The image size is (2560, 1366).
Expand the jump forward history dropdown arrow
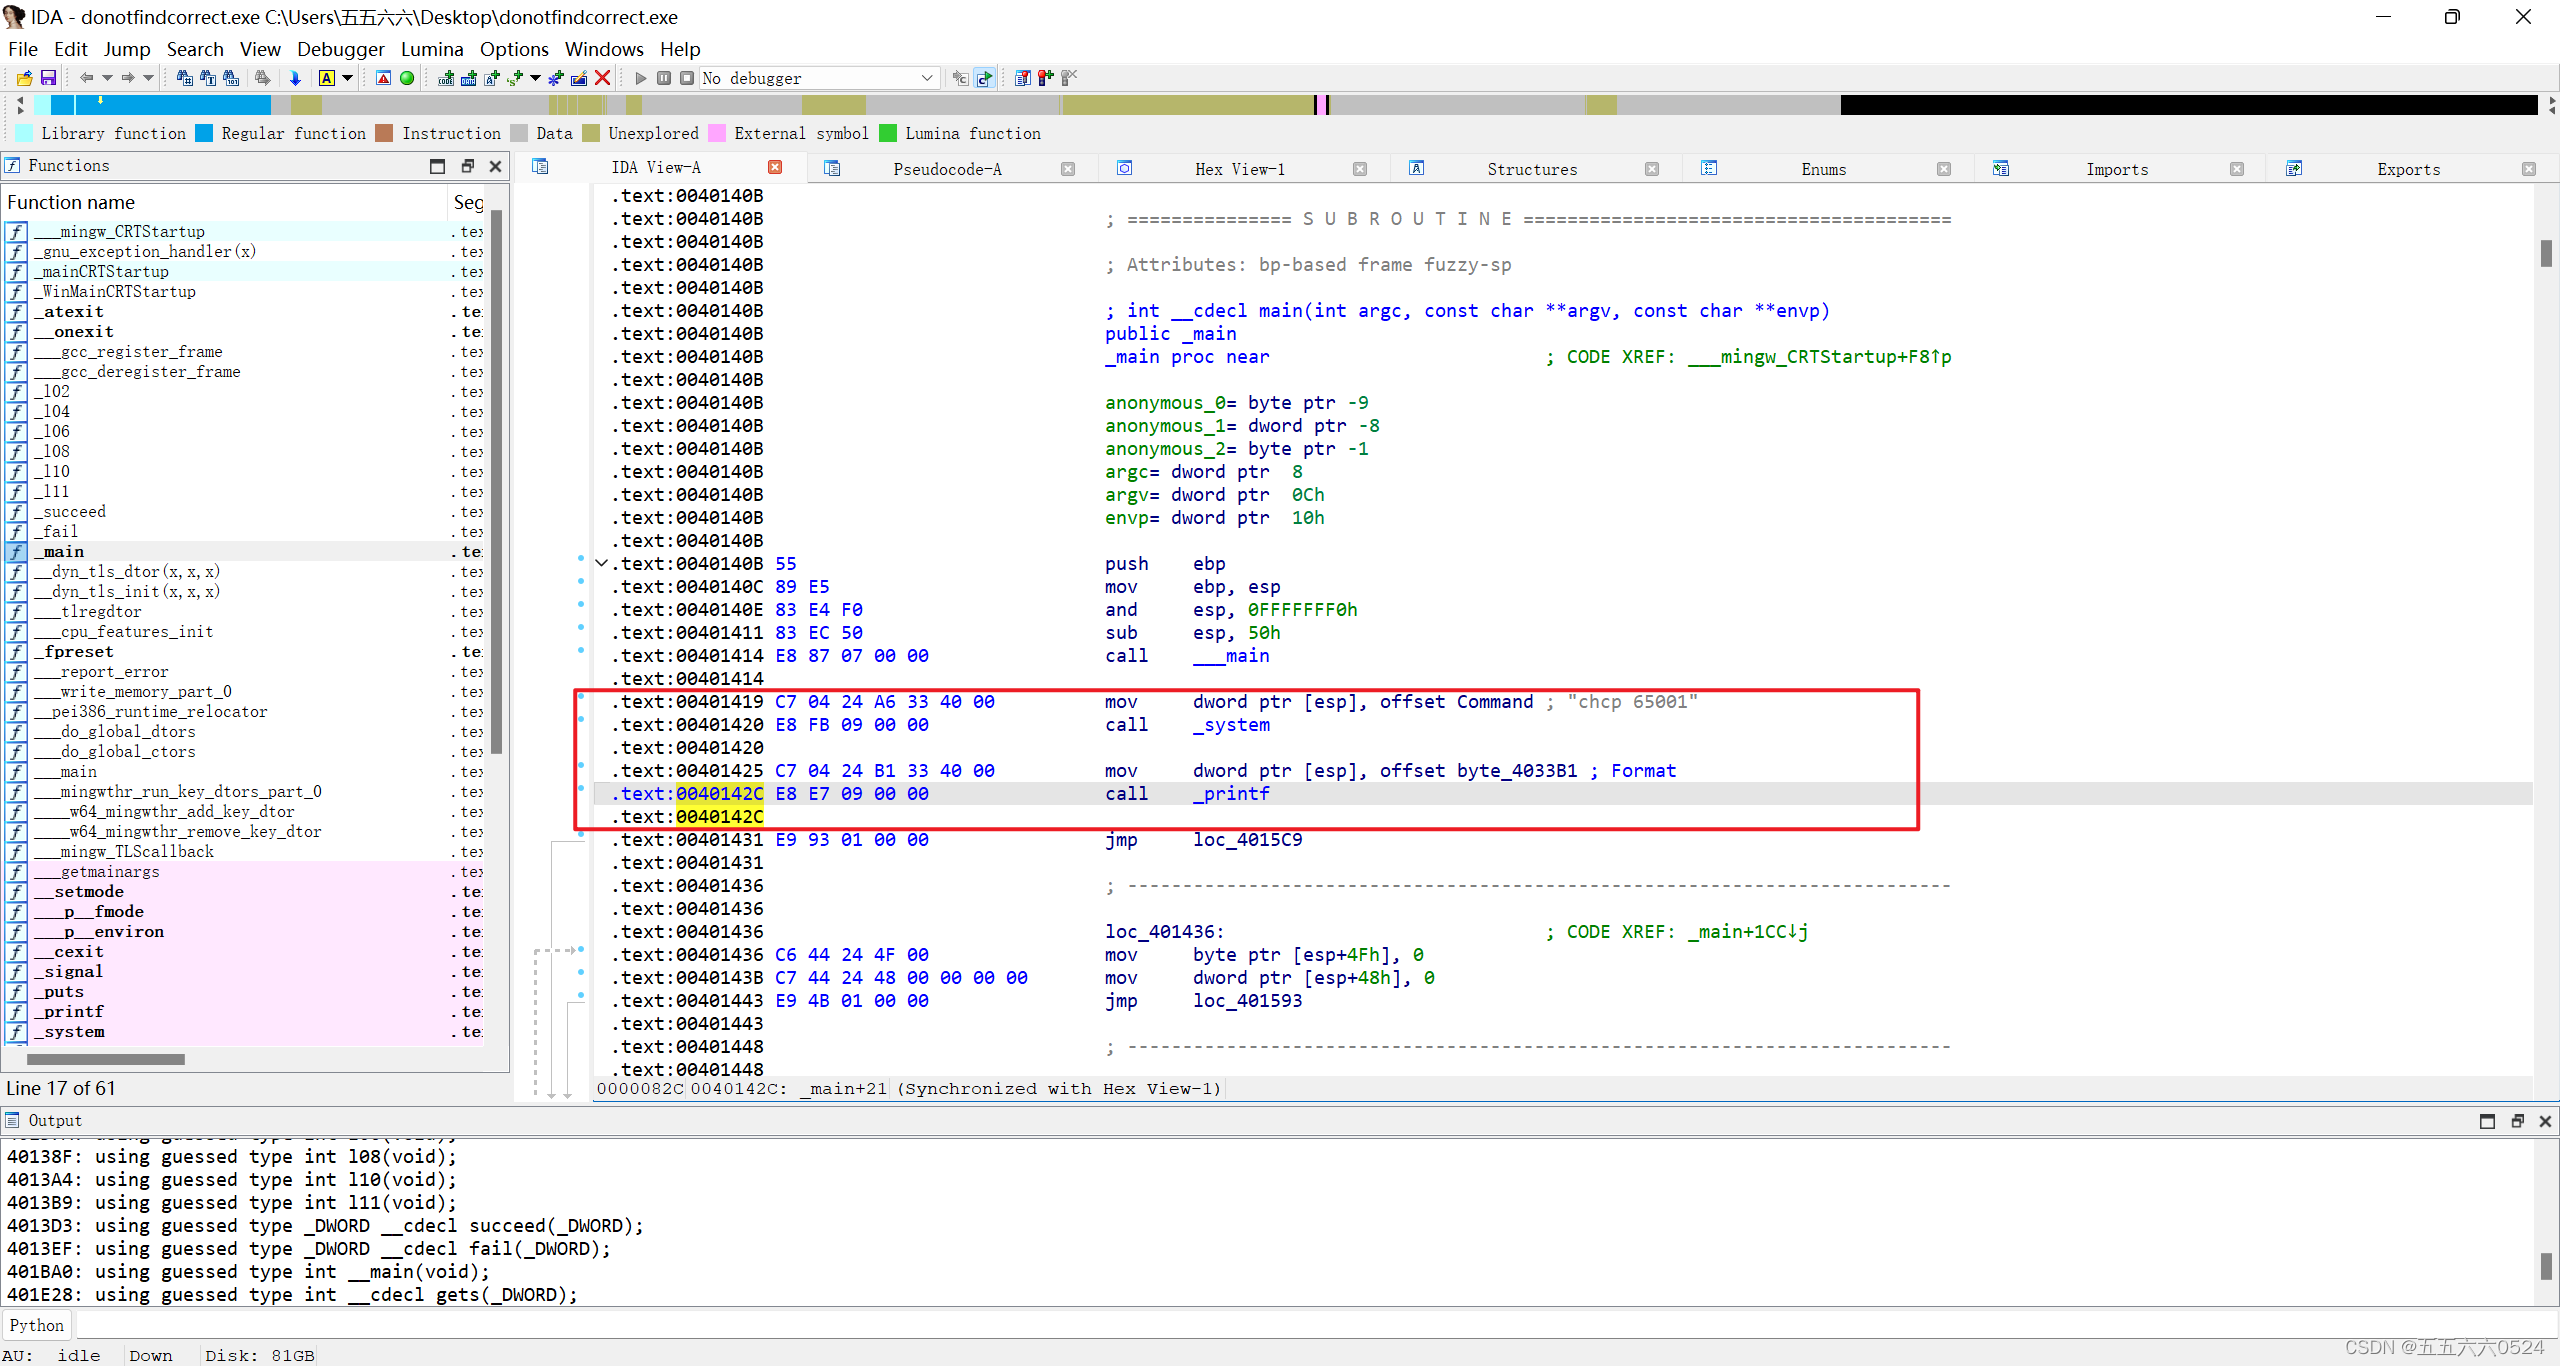click(148, 78)
